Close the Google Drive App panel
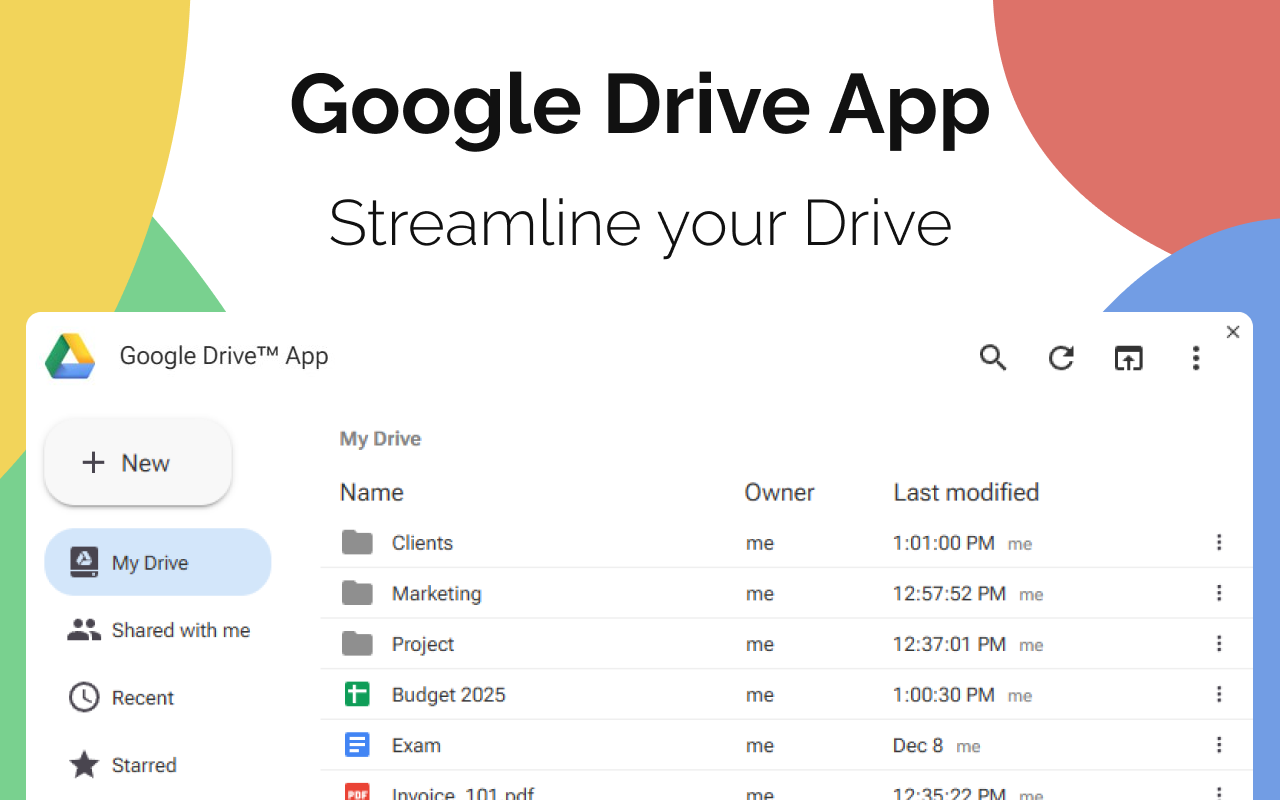This screenshot has height=800, width=1280. (x=1233, y=332)
